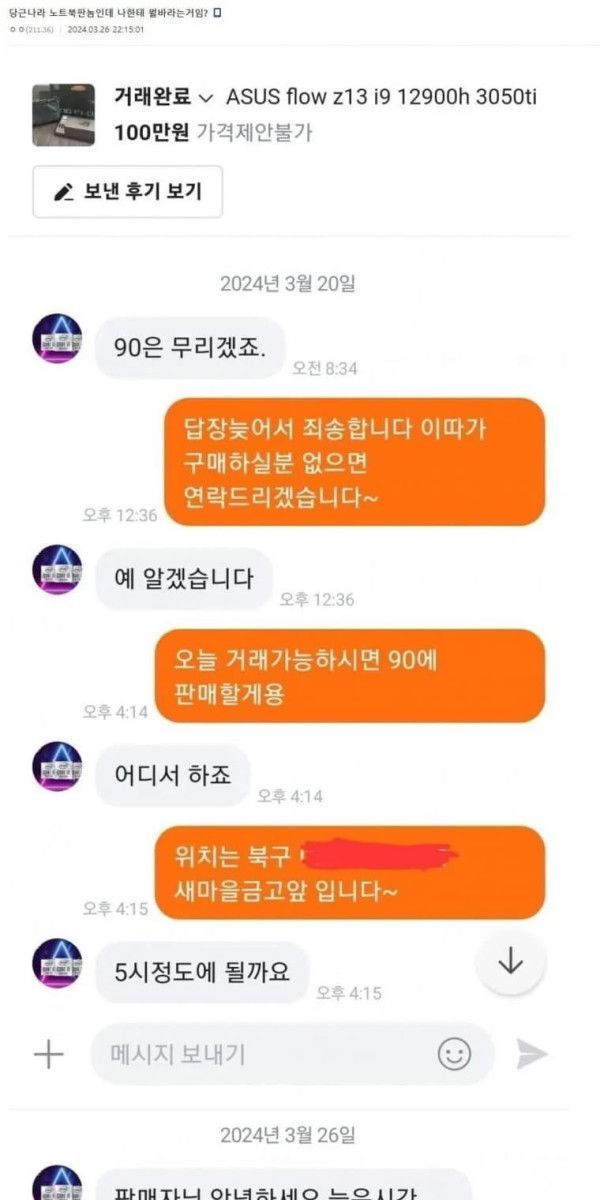The image size is (600, 1200).
Task: Click the send arrow icon
Action: (x=531, y=1053)
